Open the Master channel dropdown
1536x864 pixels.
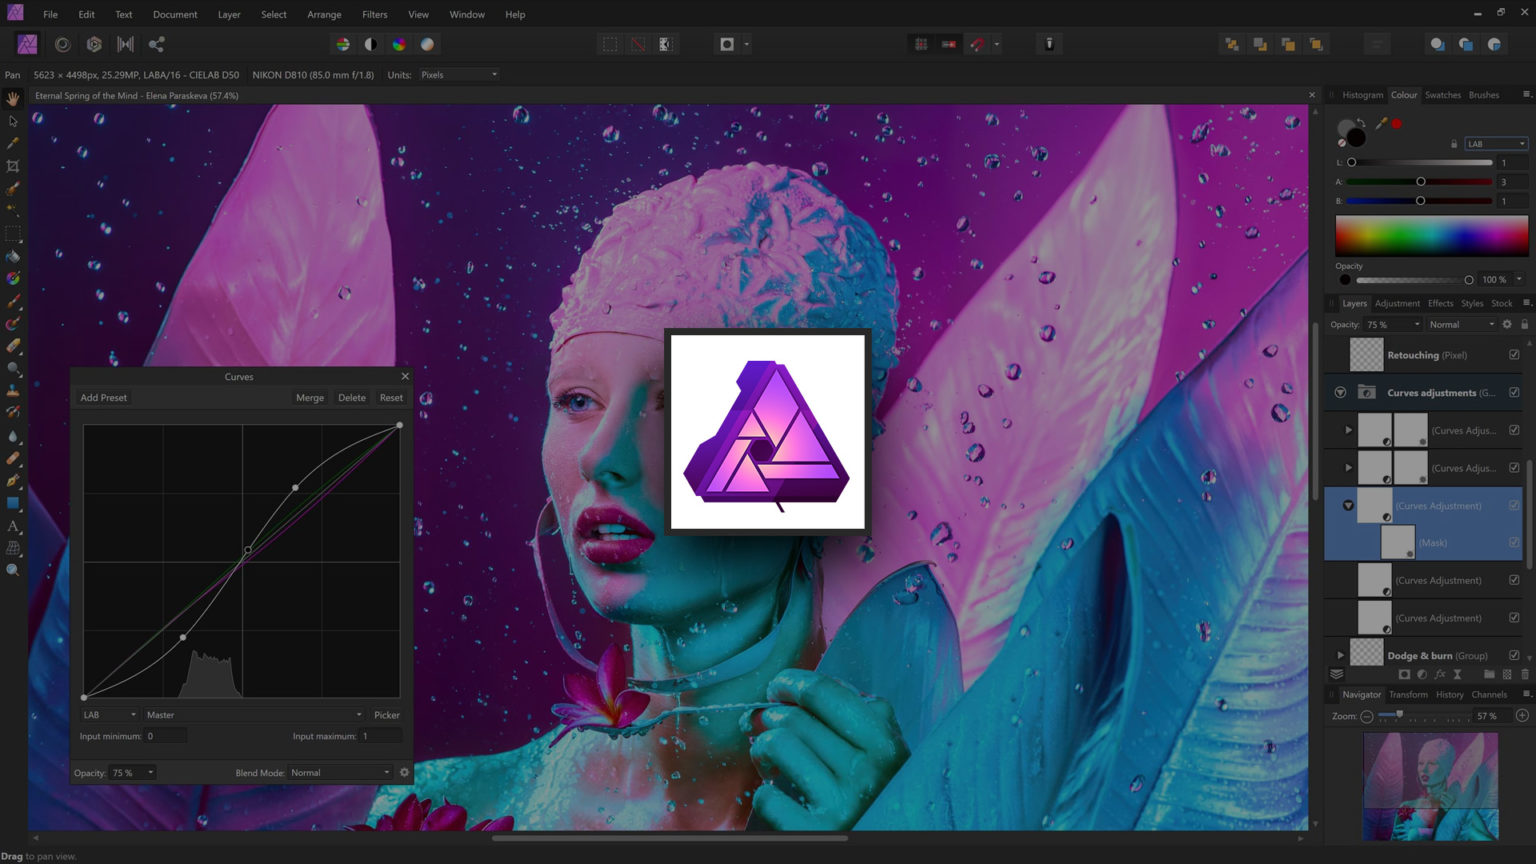pos(253,714)
